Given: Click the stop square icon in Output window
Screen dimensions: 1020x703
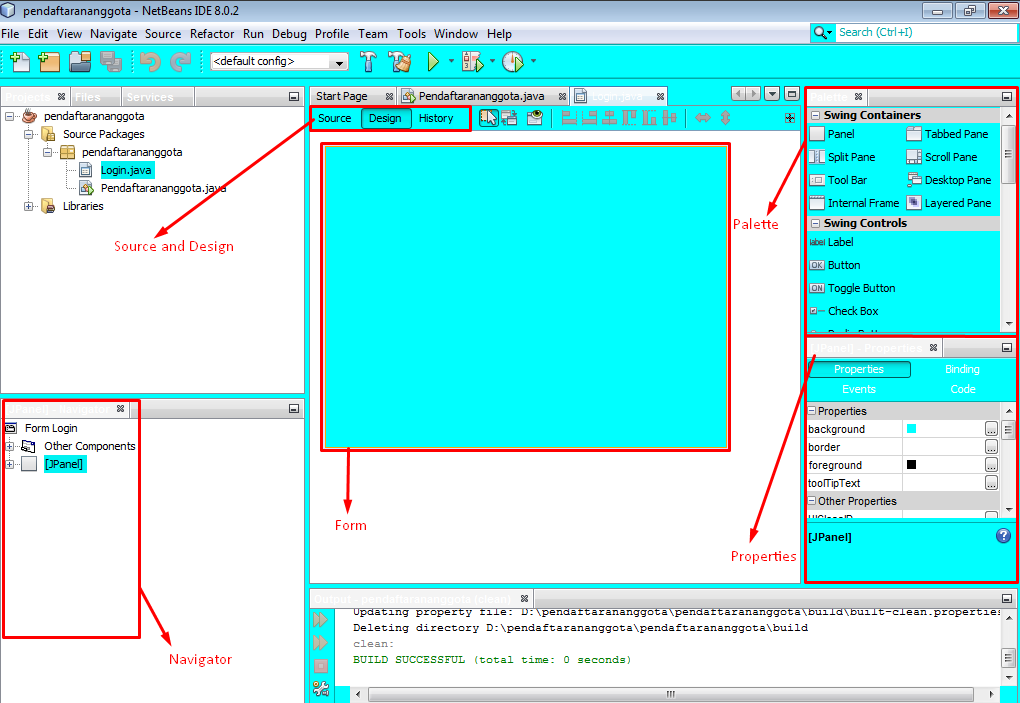Looking at the screenshot, I should click(321, 666).
